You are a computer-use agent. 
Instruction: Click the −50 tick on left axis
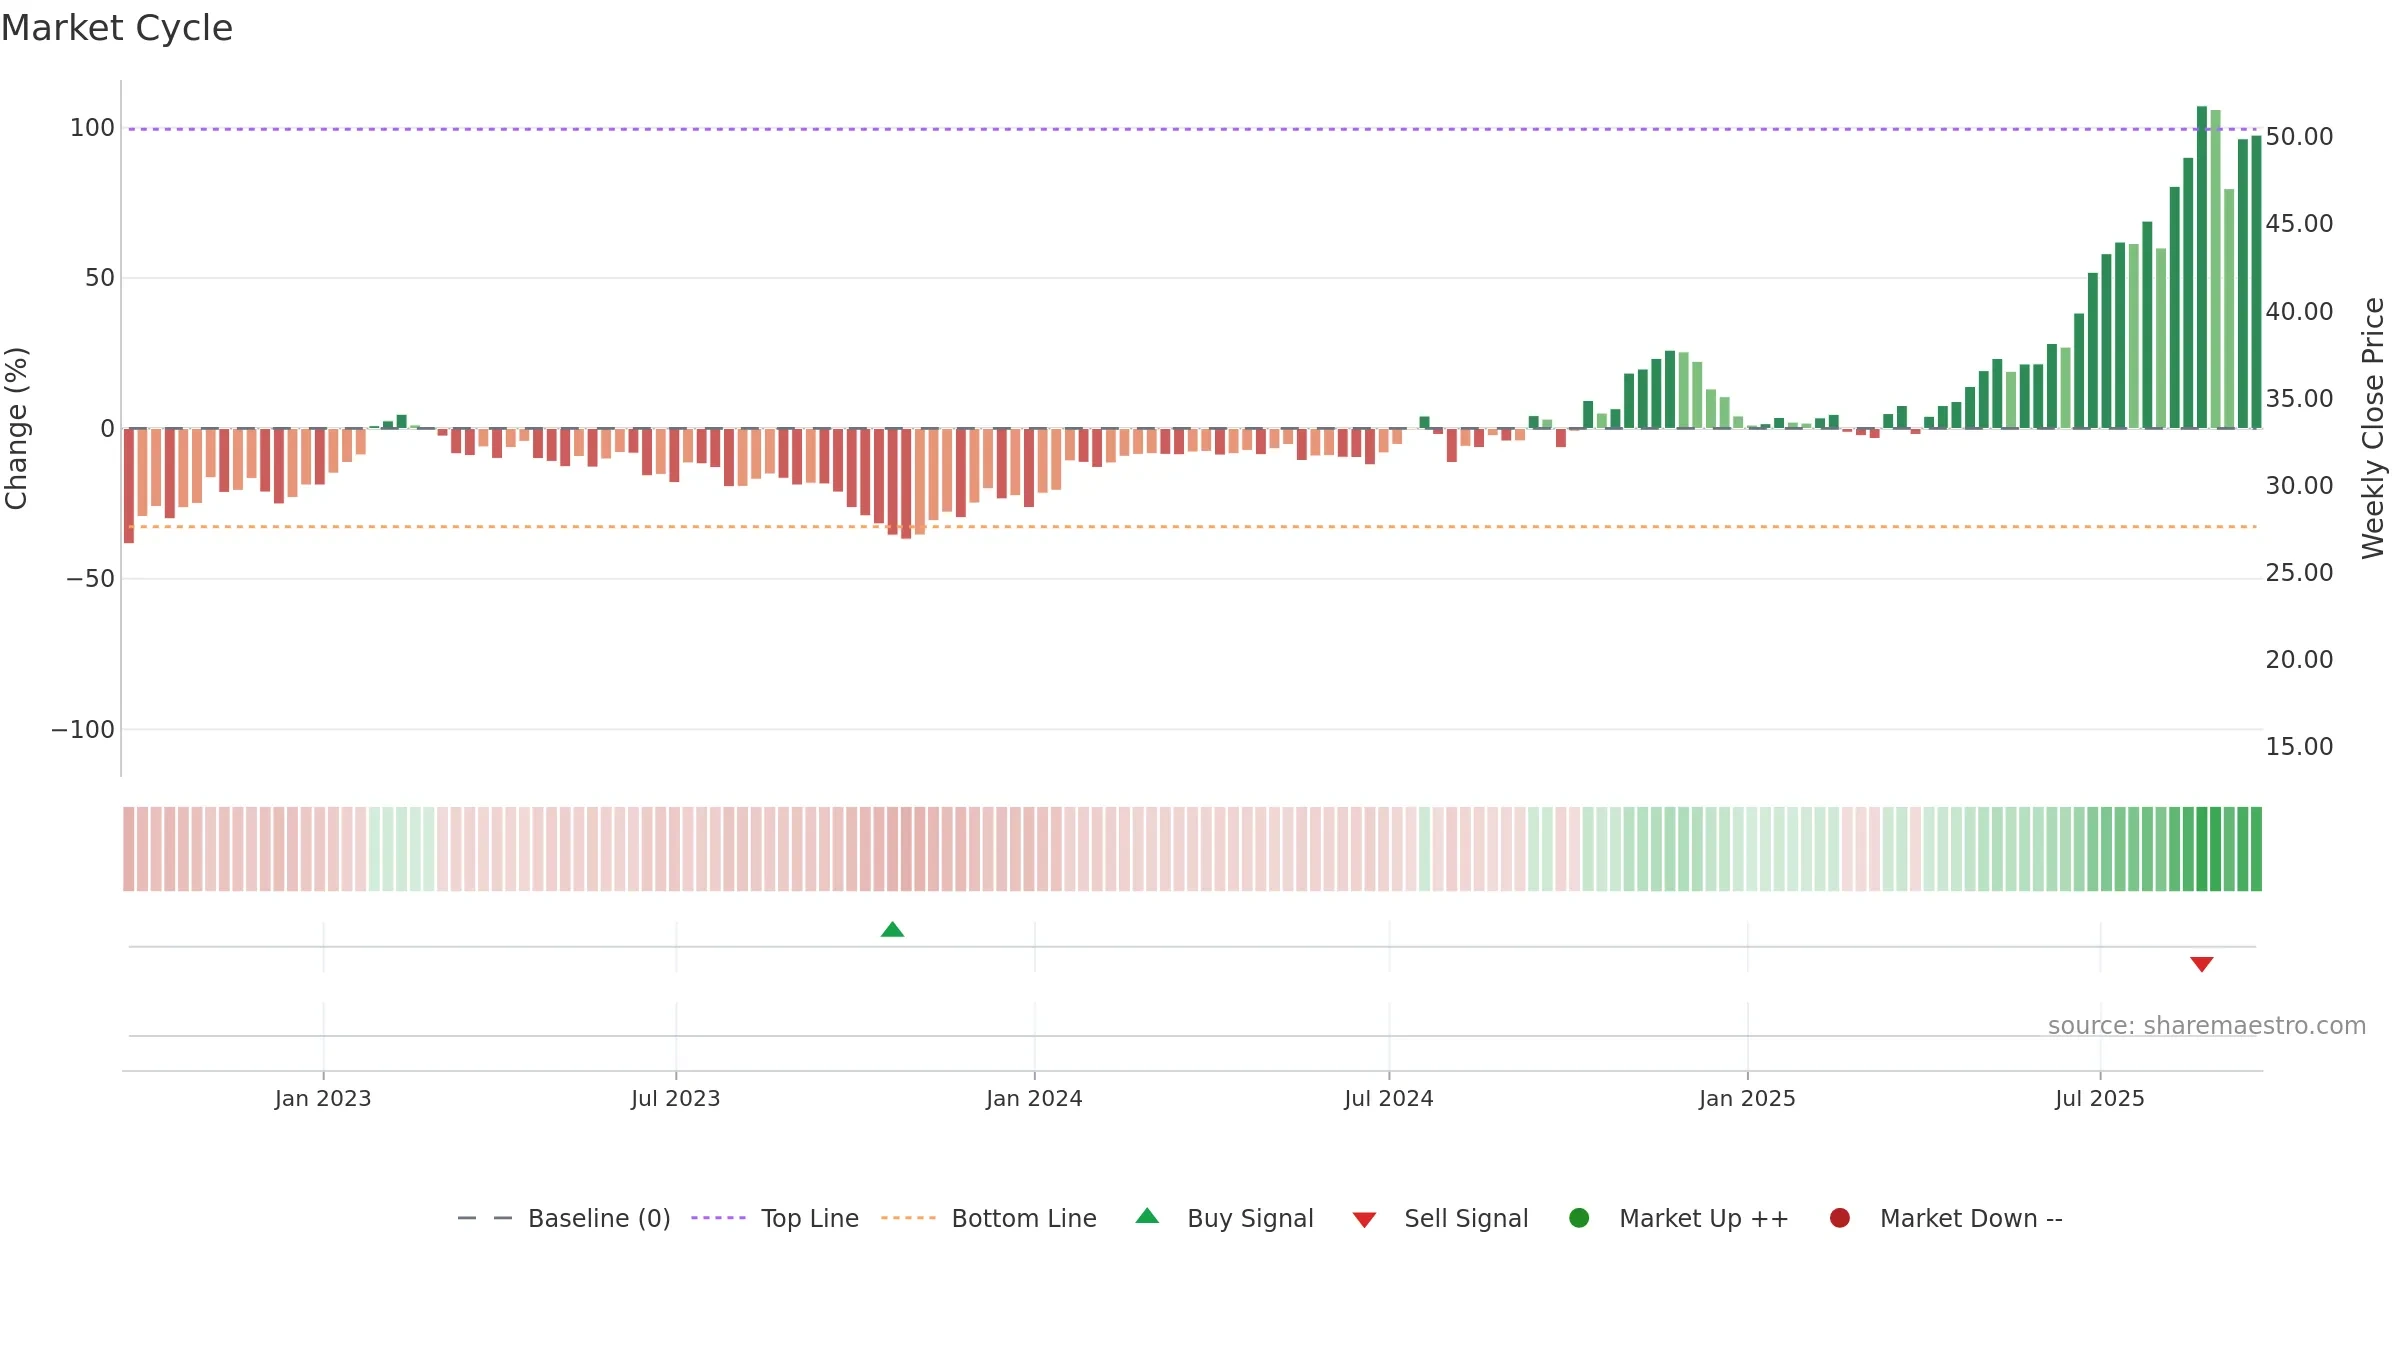[90, 579]
